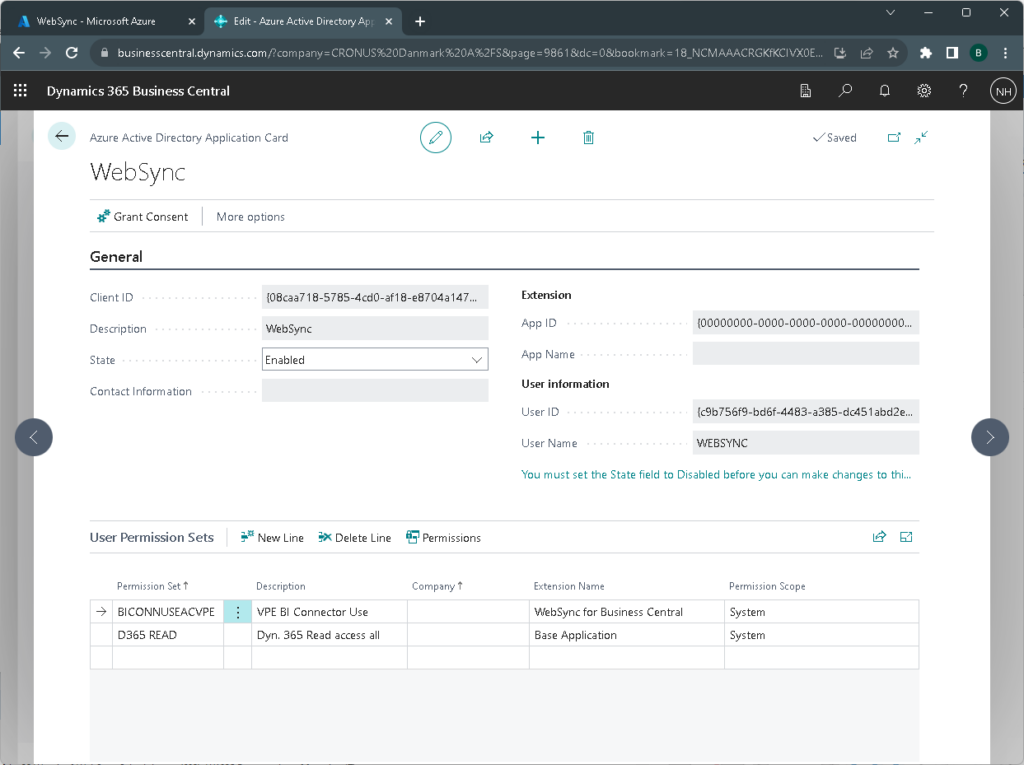Viewport: 1024px width, 765px height.
Task: Collapse the card with diagonal arrows icon
Action: pos(921,138)
